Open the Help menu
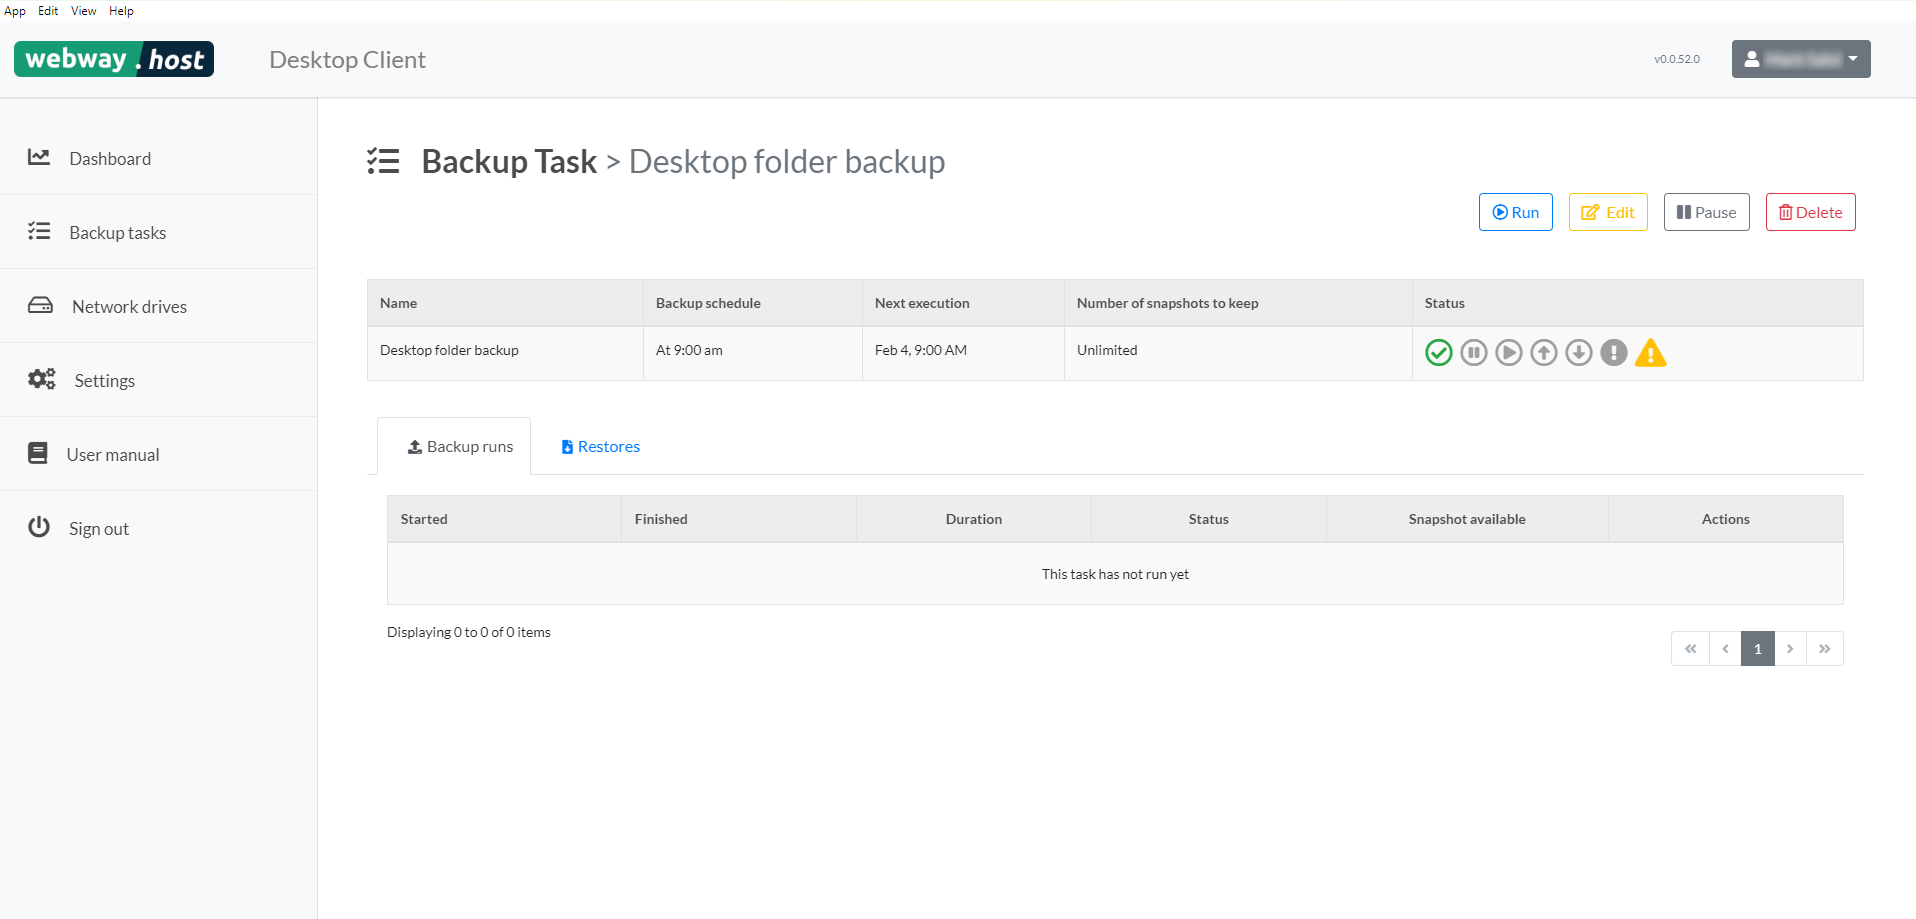Image resolution: width=1916 pixels, height=919 pixels. tap(121, 10)
